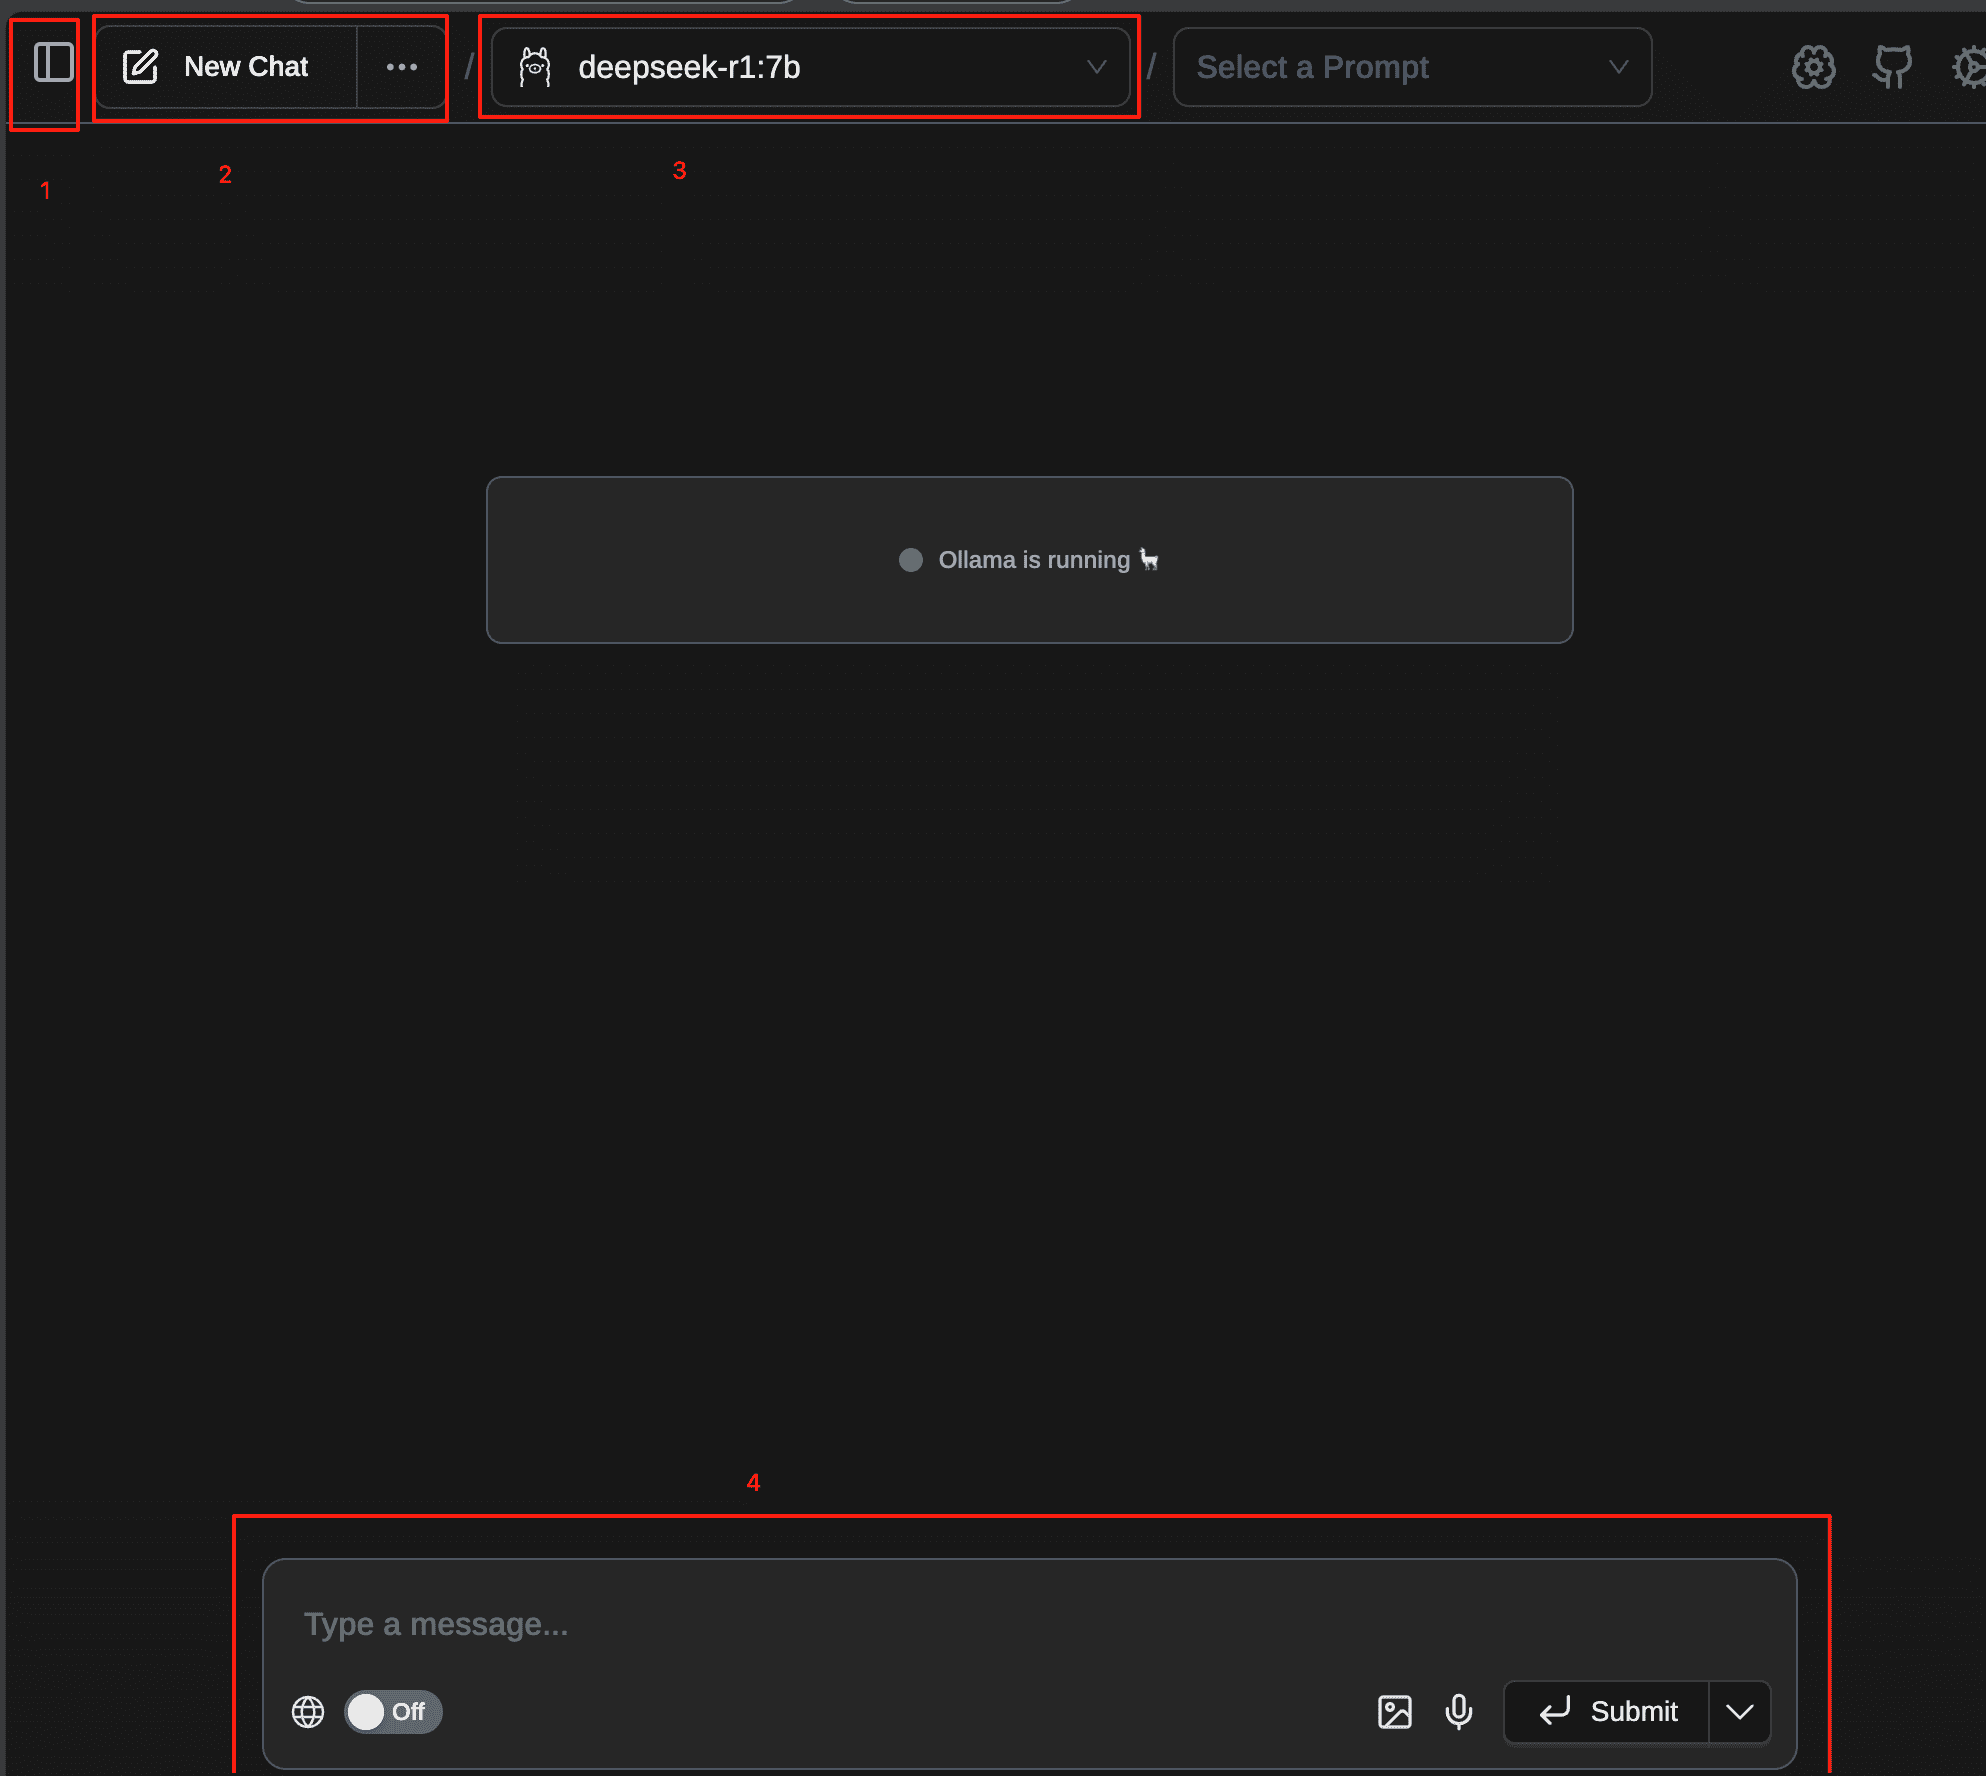Open the settings gear at far right
Viewport: 1986px width, 1776px height.
click(1970, 67)
